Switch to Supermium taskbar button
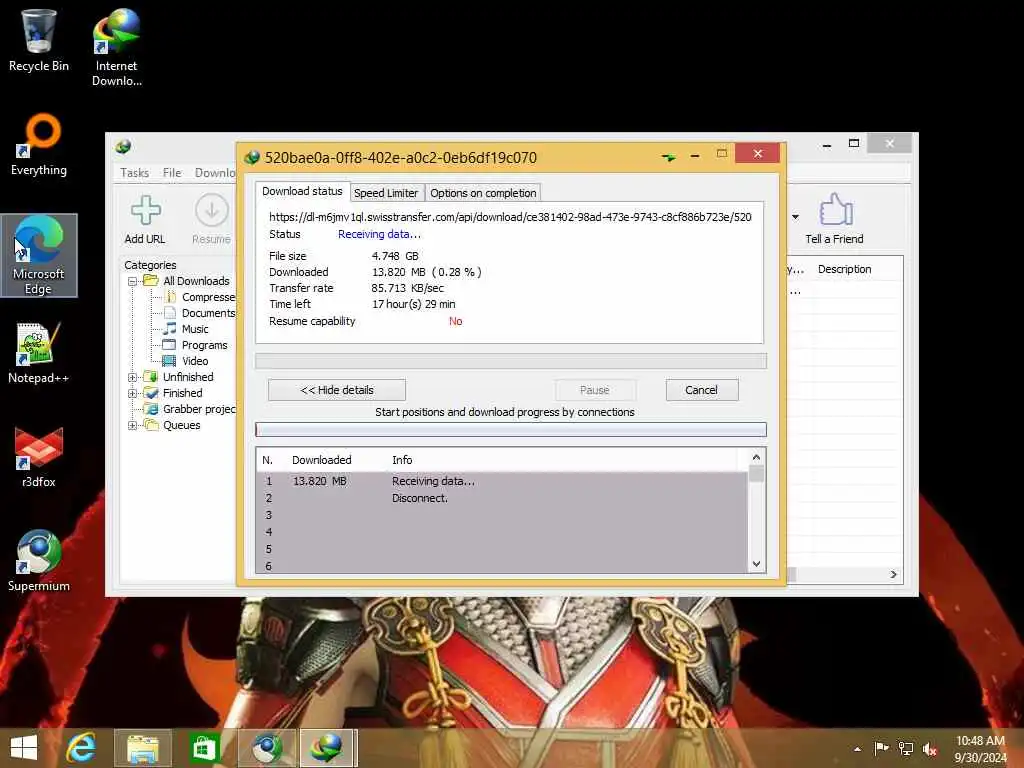 tap(267, 748)
